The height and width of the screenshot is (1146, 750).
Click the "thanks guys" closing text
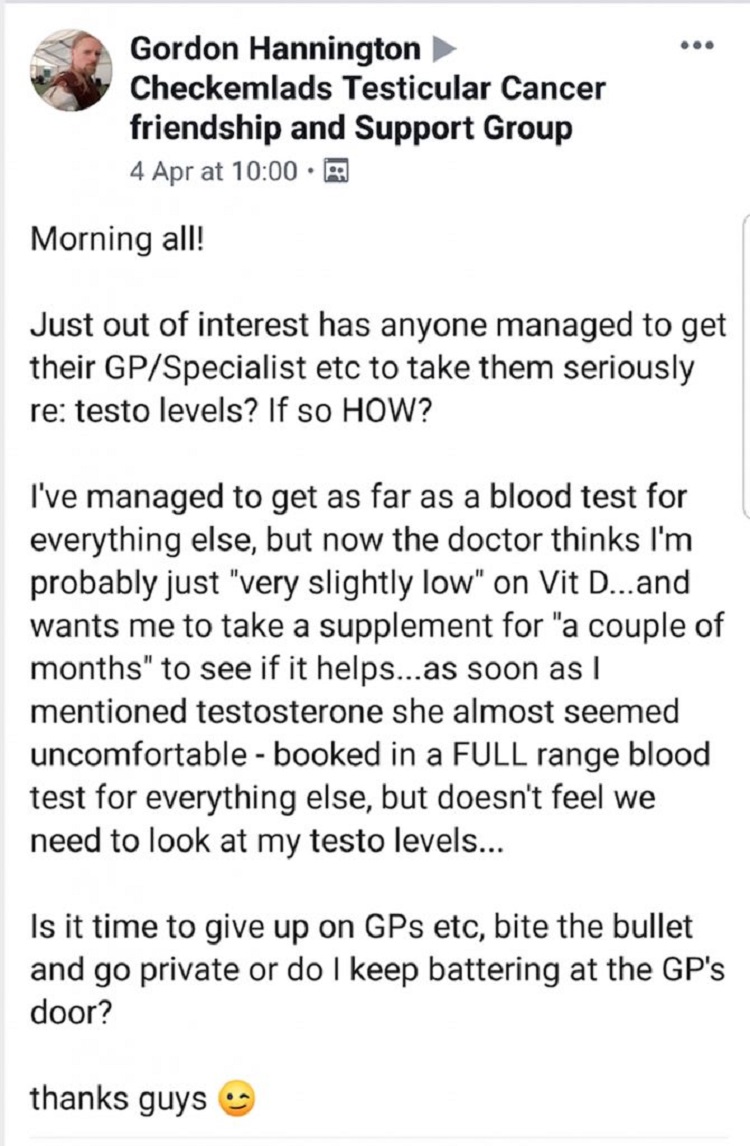point(117,1098)
